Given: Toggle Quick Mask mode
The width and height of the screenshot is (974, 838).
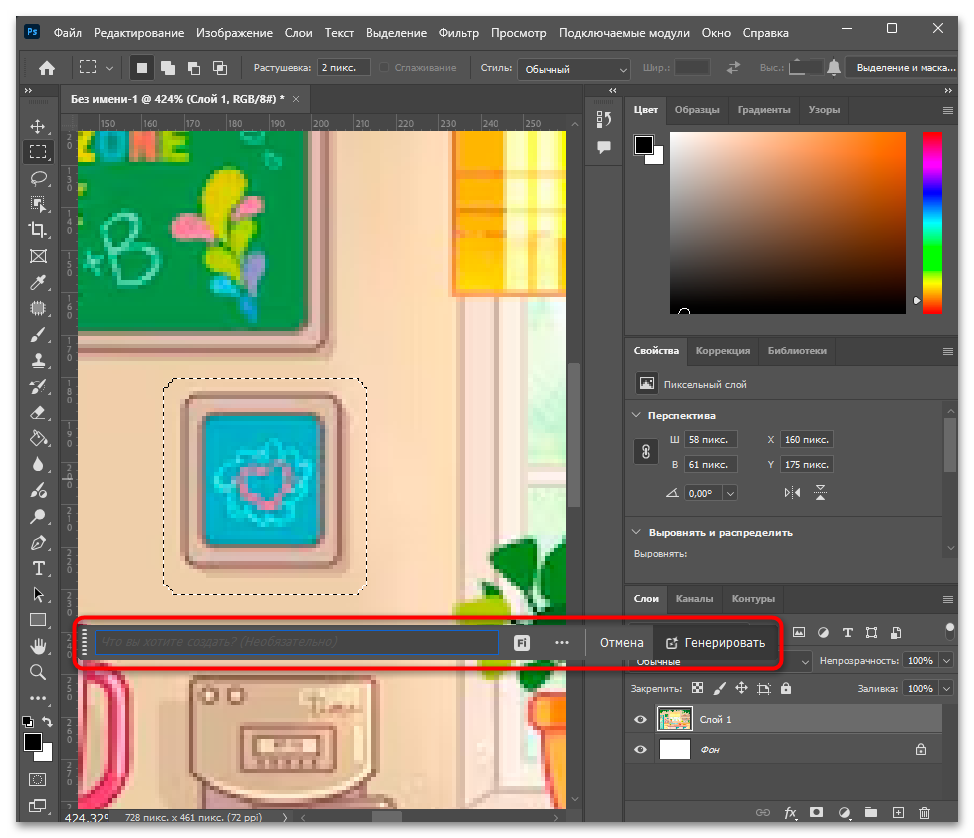Looking at the screenshot, I should pos(37,779).
